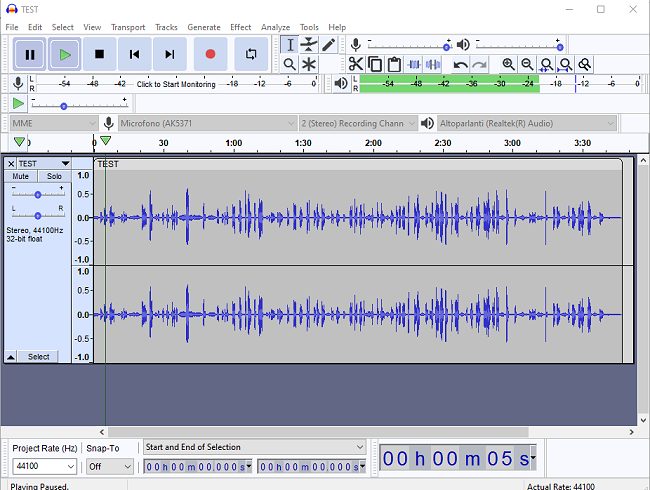Select the Multi-tool asterisk icon
Screen dimensions: 650x490
click(309, 64)
